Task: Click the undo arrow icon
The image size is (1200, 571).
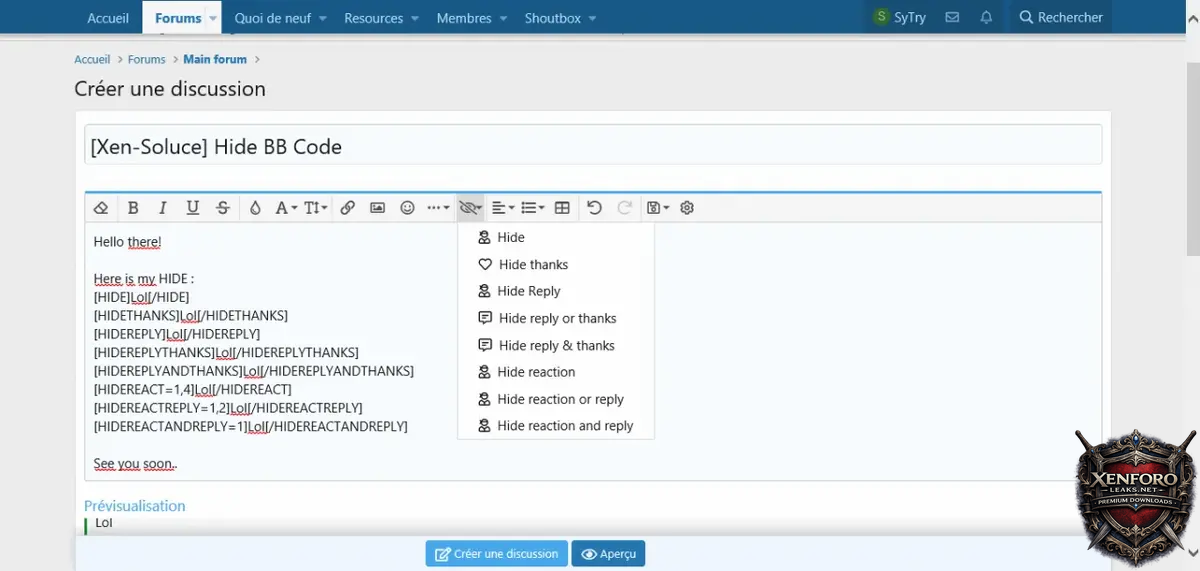Action: pyautogui.click(x=594, y=208)
